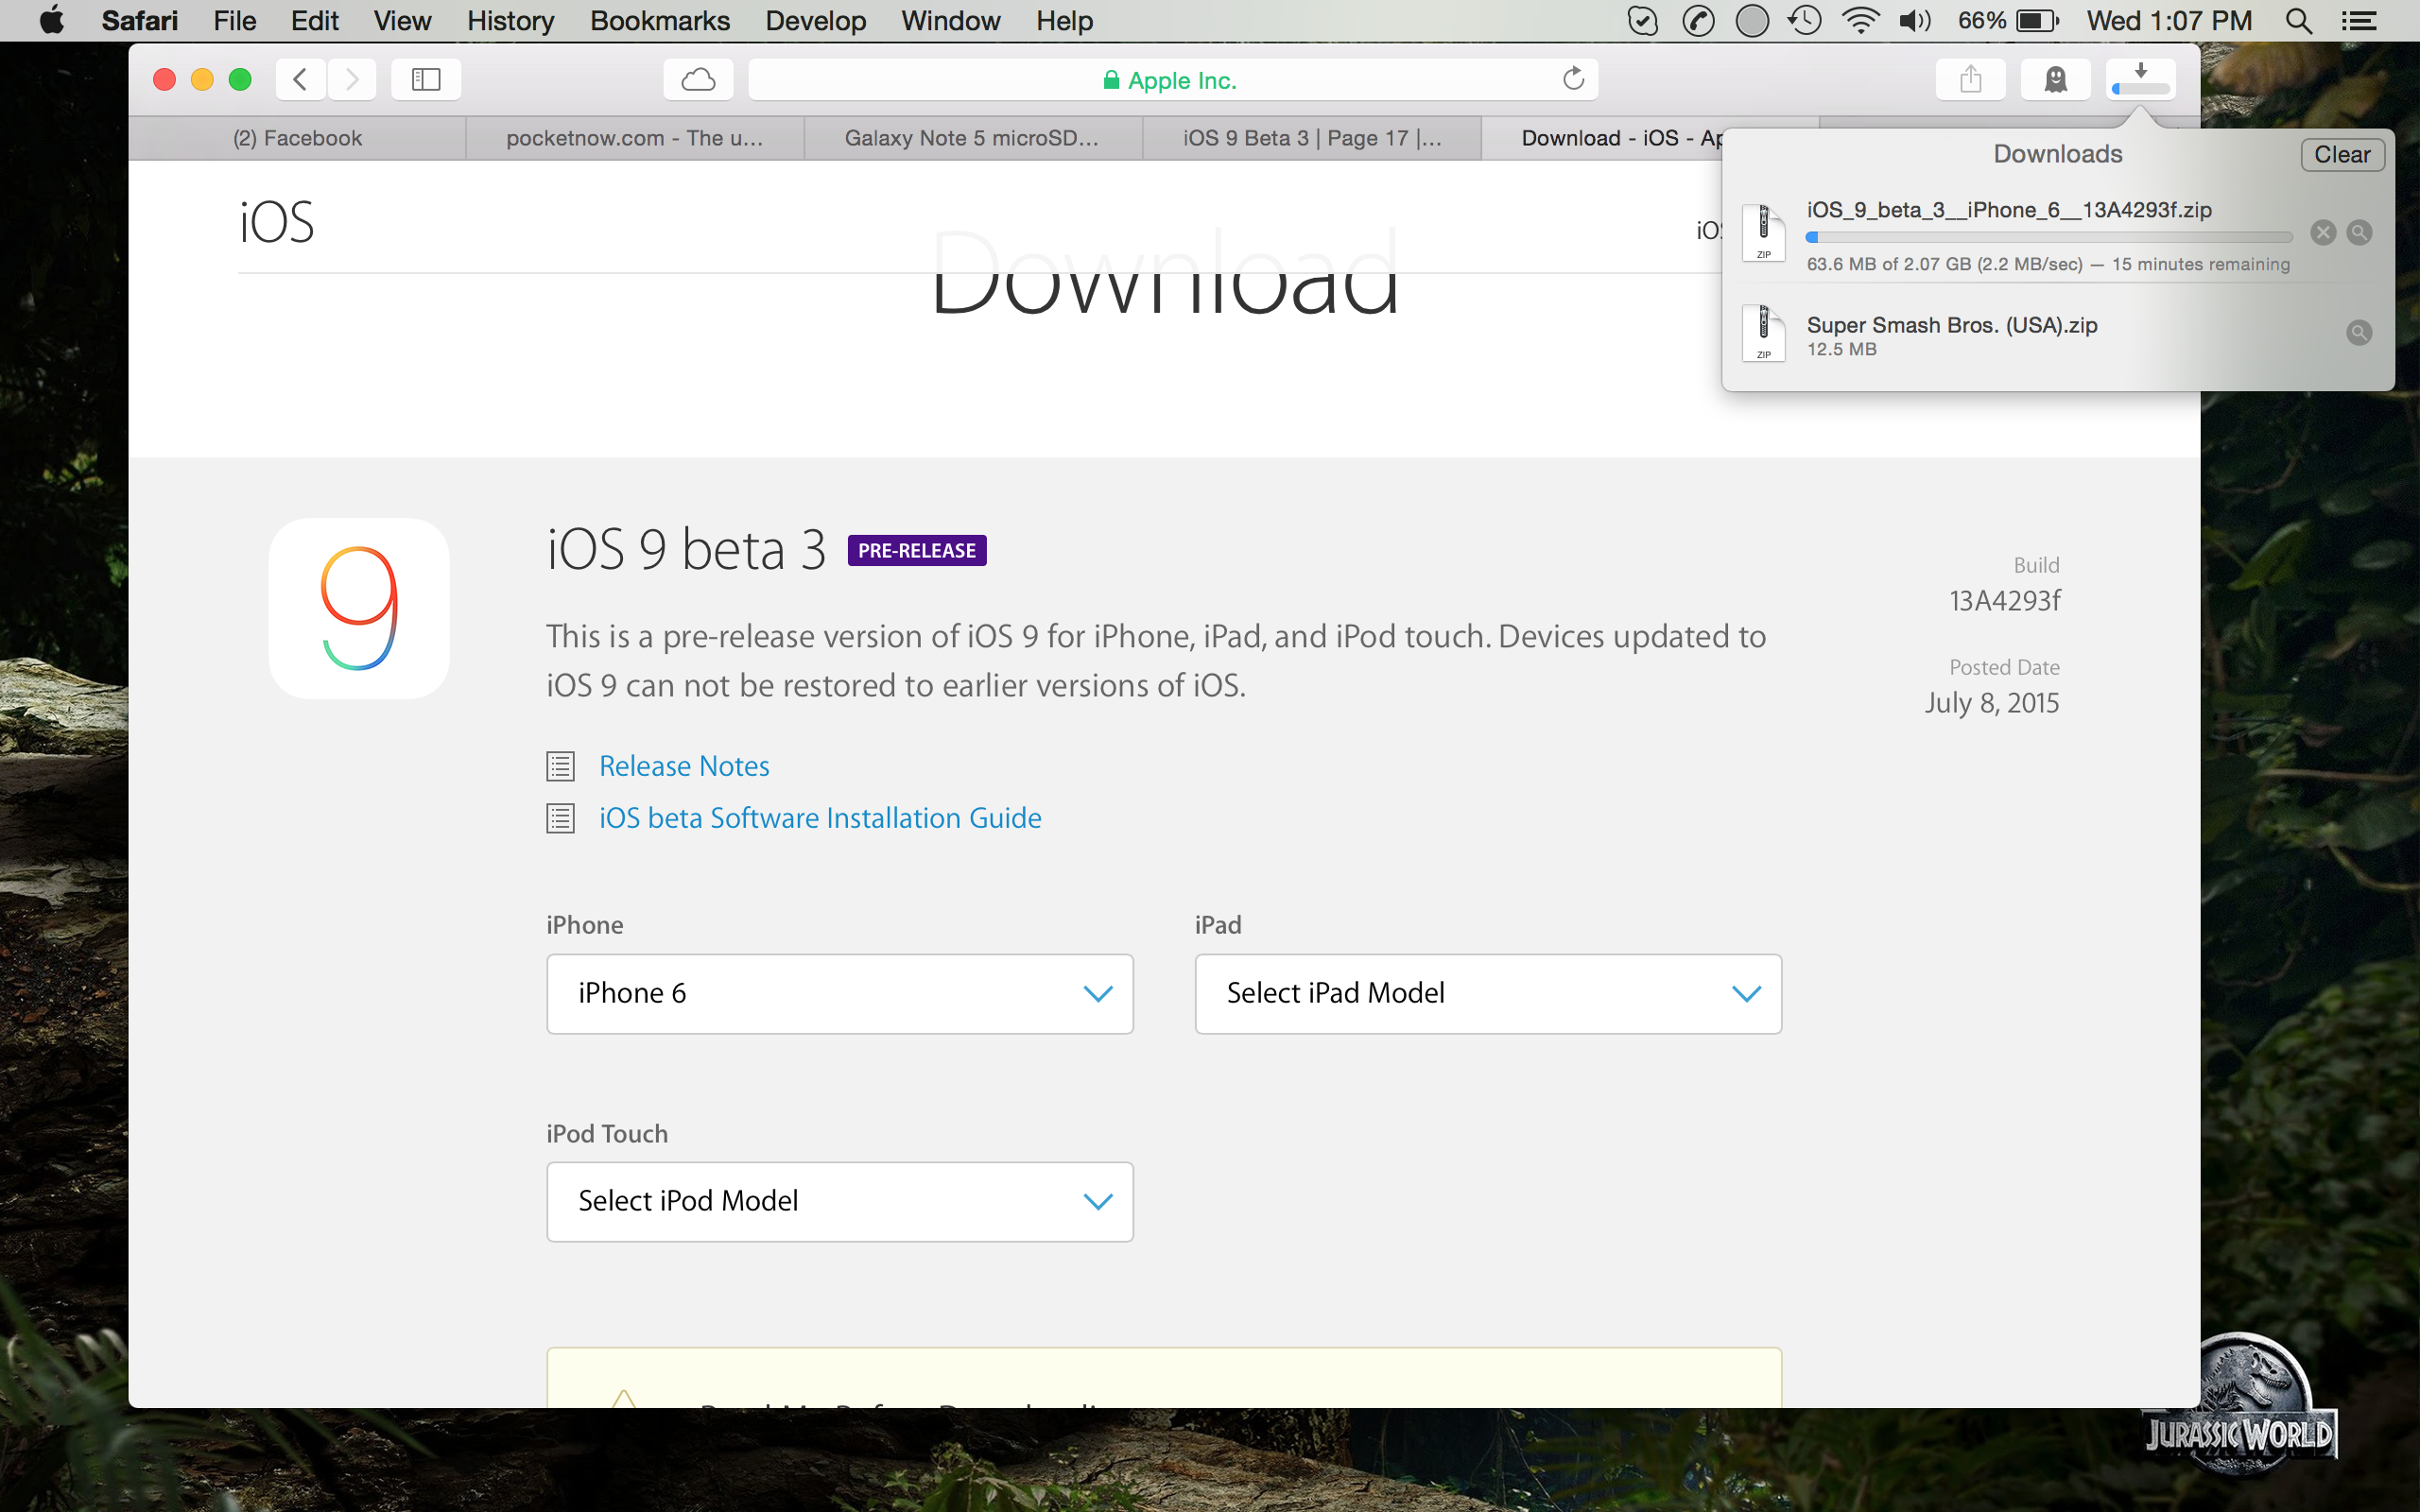The height and width of the screenshot is (1512, 2420).
Task: Open the Window menu
Action: 950,21
